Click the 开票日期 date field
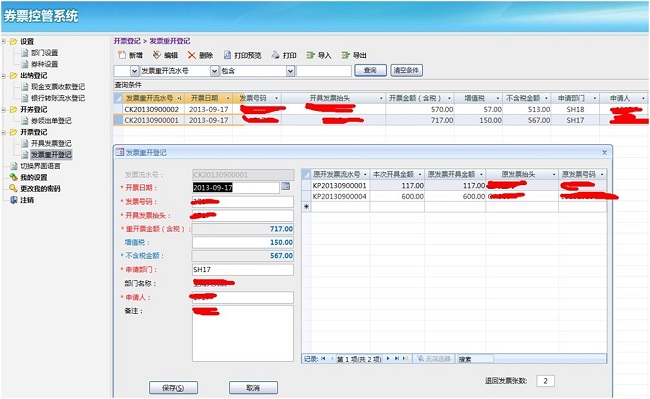The height and width of the screenshot is (399, 650). pyautogui.click(x=236, y=187)
